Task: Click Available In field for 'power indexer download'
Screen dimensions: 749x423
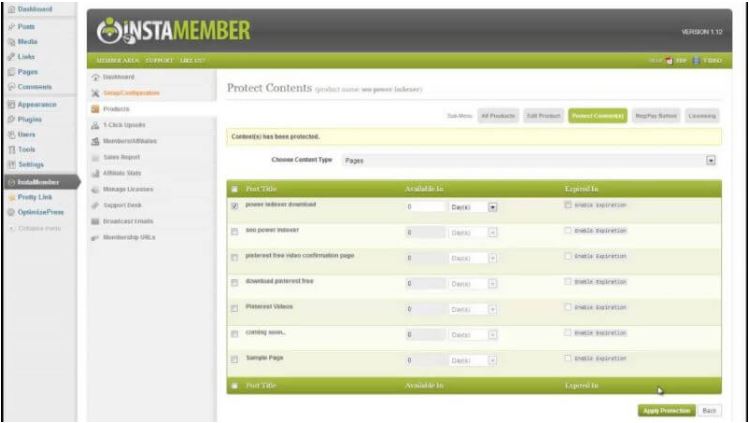Action: pyautogui.click(x=425, y=207)
